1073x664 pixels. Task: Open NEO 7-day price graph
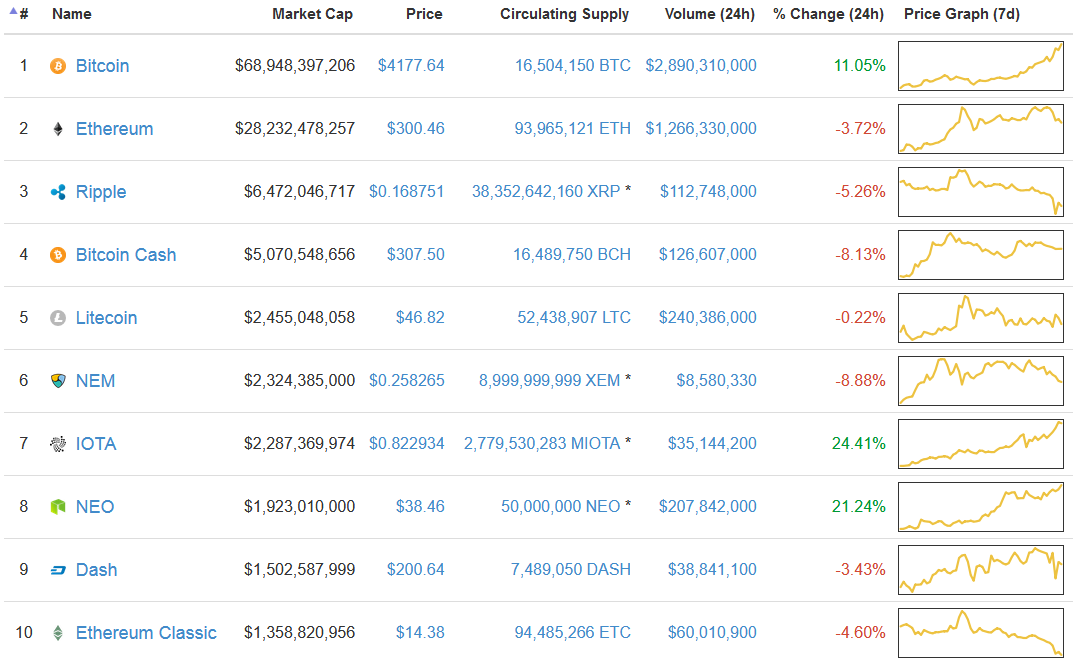(x=981, y=507)
